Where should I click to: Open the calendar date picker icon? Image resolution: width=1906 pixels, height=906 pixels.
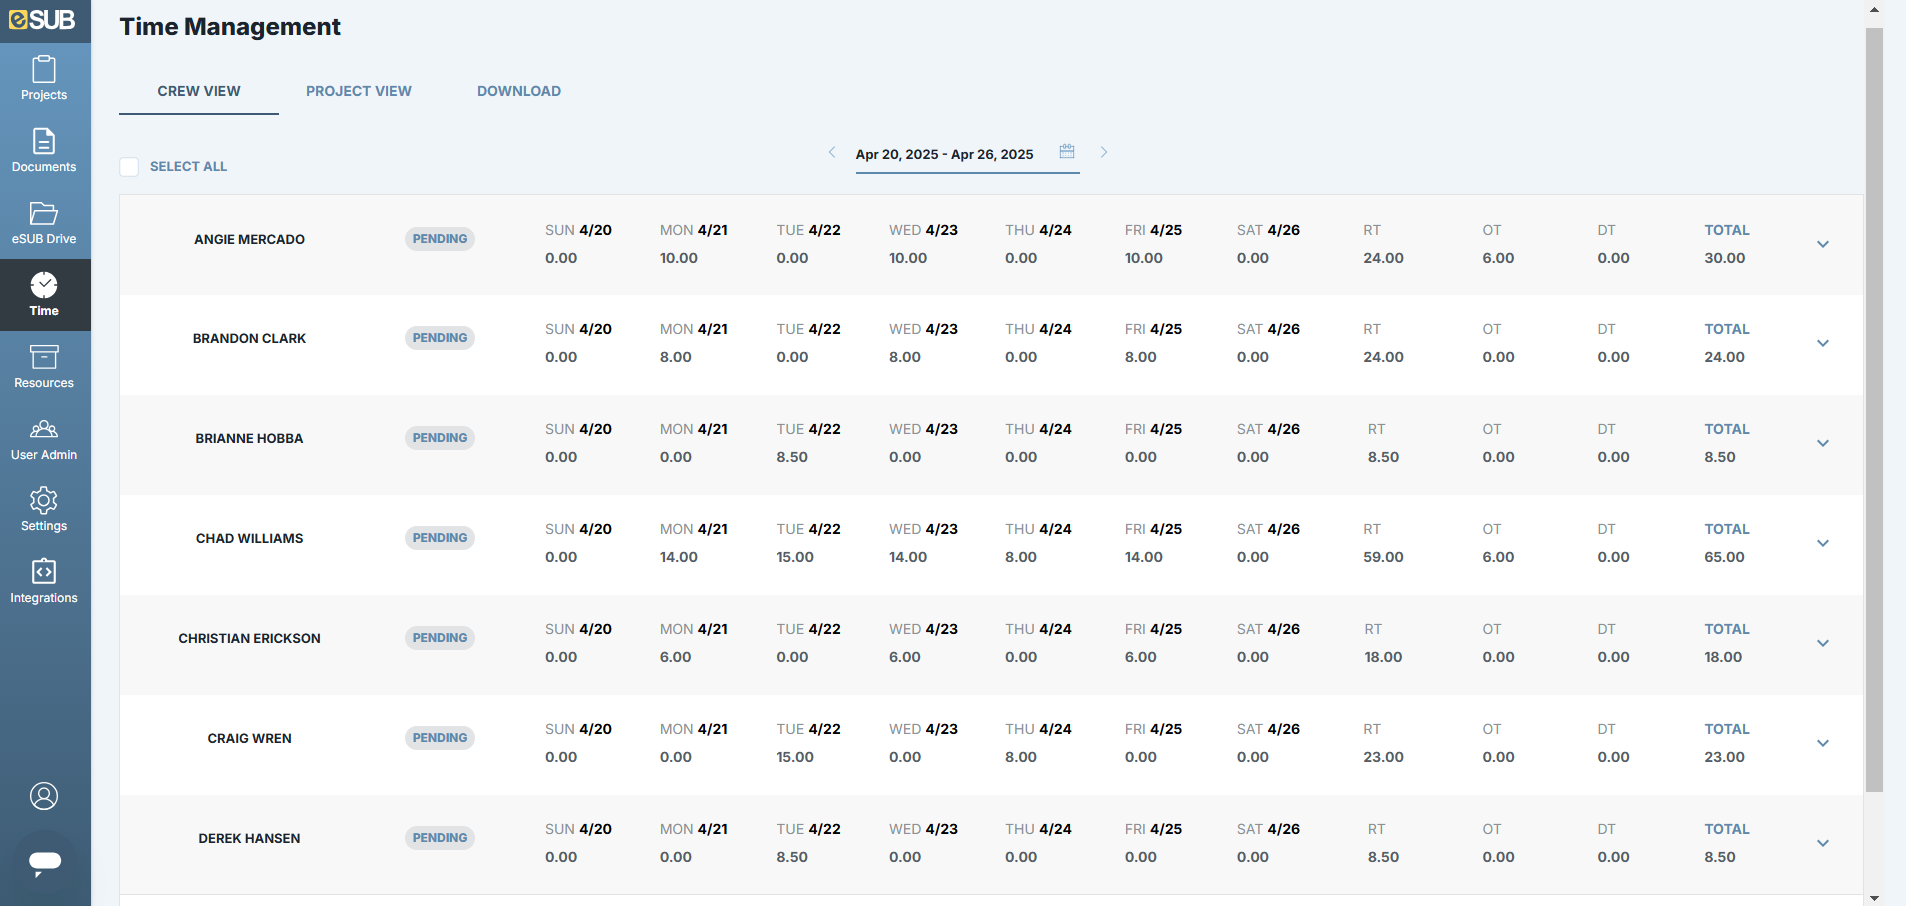pos(1067,152)
